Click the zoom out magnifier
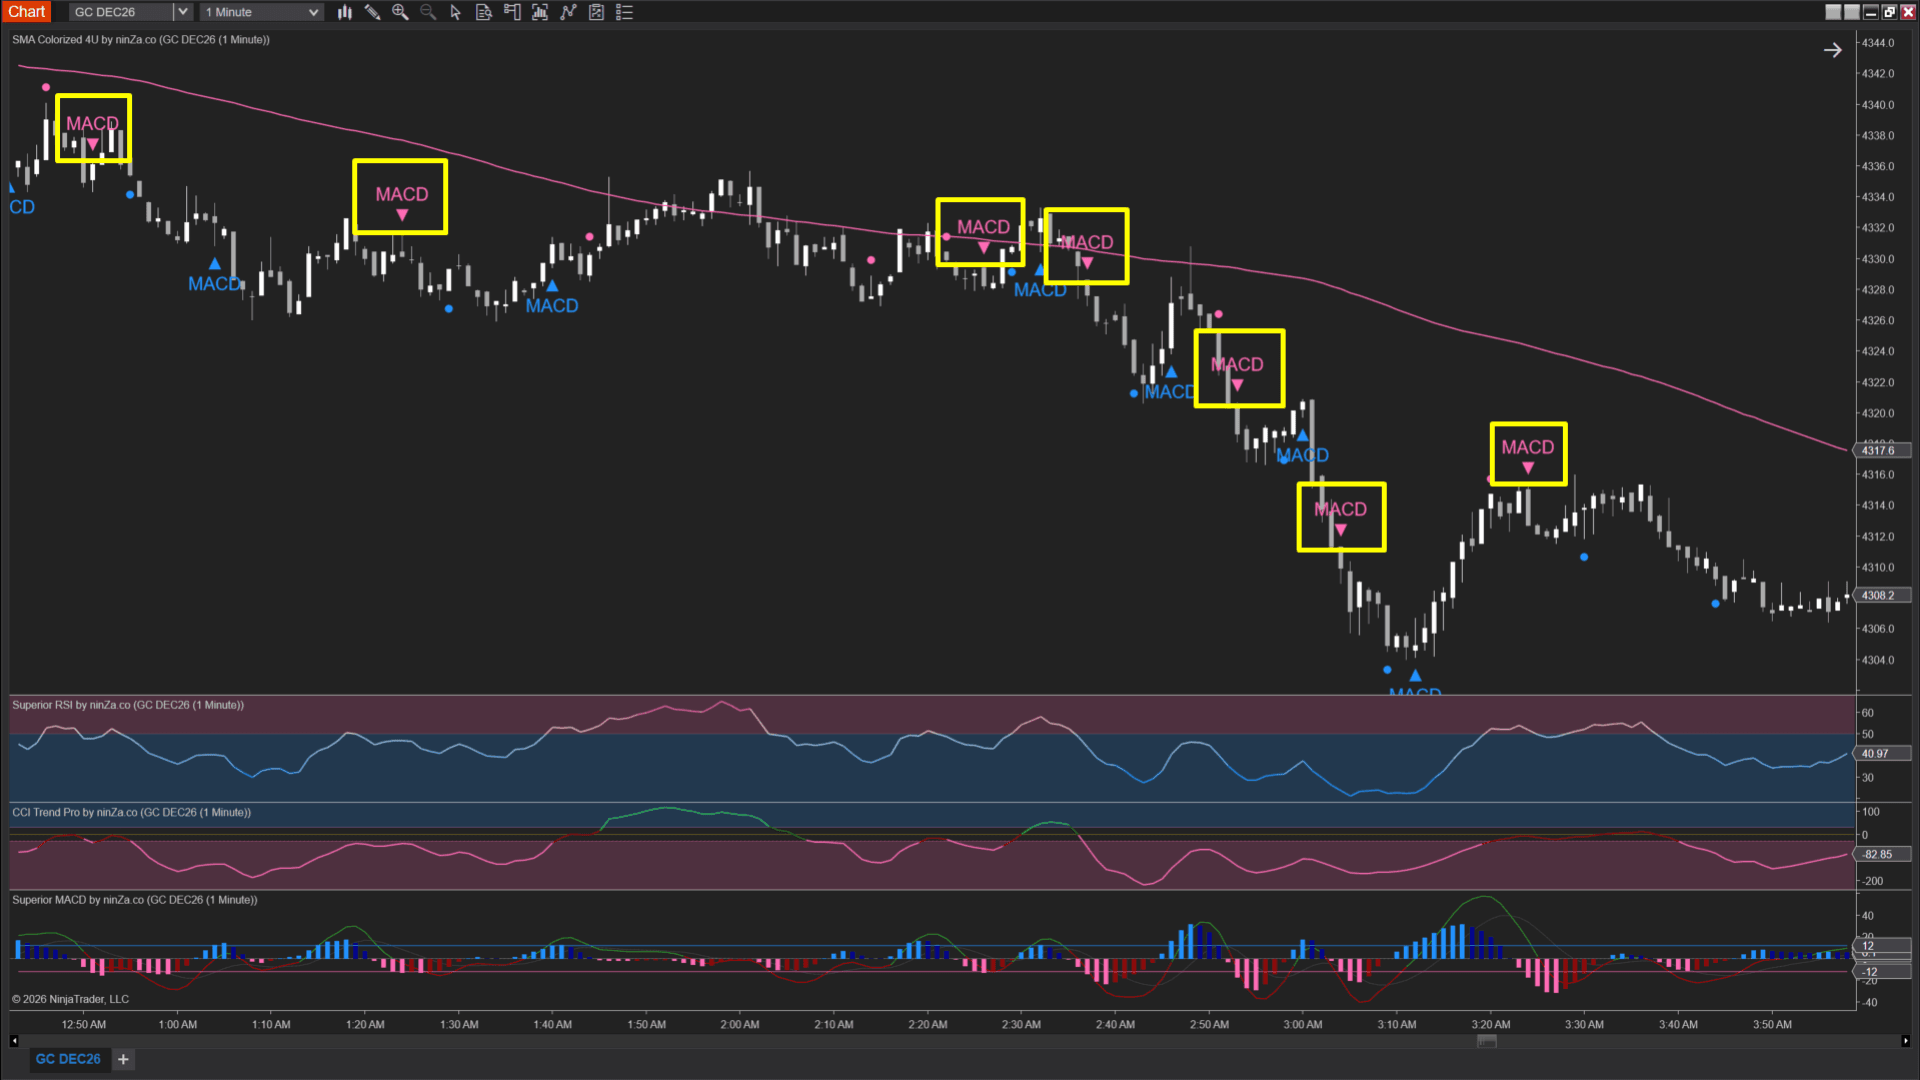 click(428, 12)
